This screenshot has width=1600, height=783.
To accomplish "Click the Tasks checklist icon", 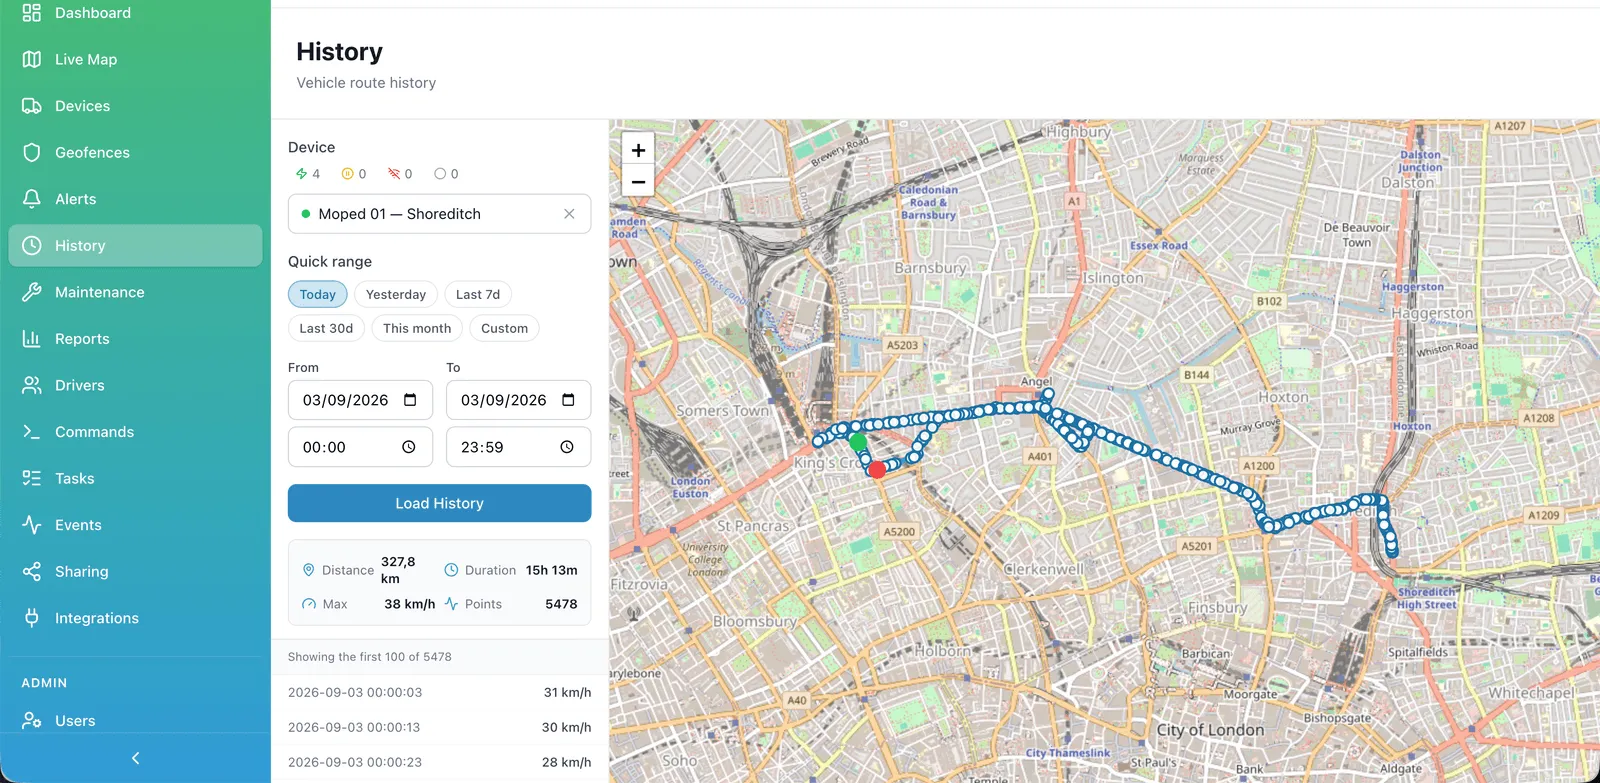I will coord(32,478).
